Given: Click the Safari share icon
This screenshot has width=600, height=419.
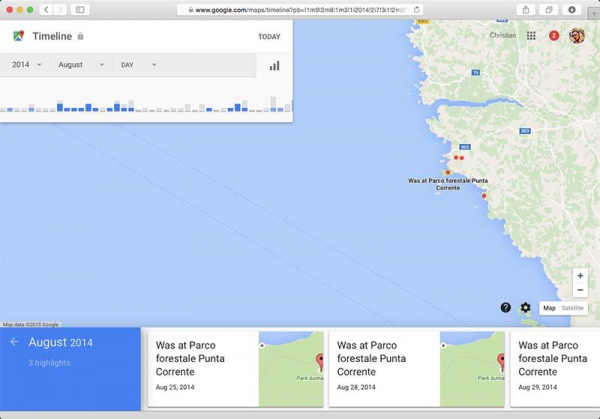Looking at the screenshot, I should pyautogui.click(x=526, y=10).
